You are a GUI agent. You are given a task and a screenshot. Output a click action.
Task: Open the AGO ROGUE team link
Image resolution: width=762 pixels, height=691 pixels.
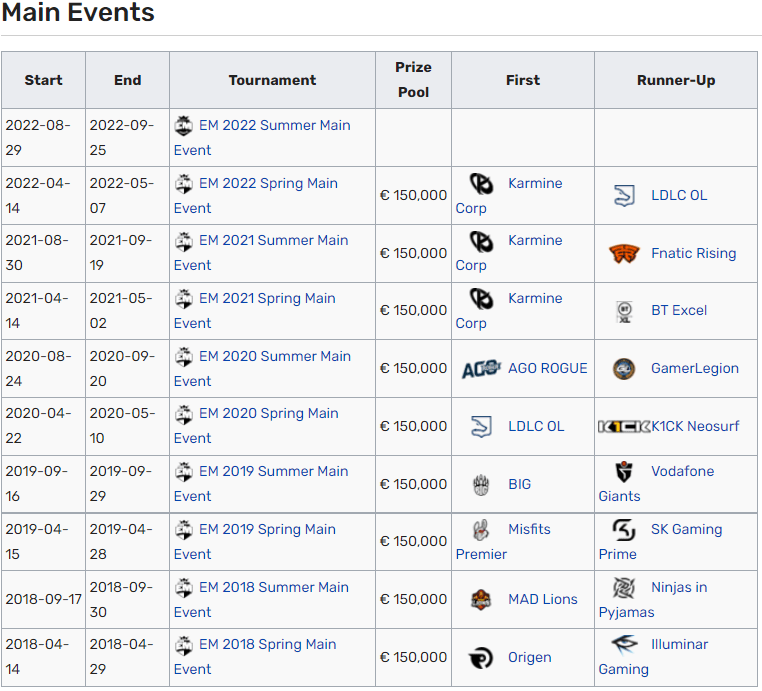(x=548, y=369)
